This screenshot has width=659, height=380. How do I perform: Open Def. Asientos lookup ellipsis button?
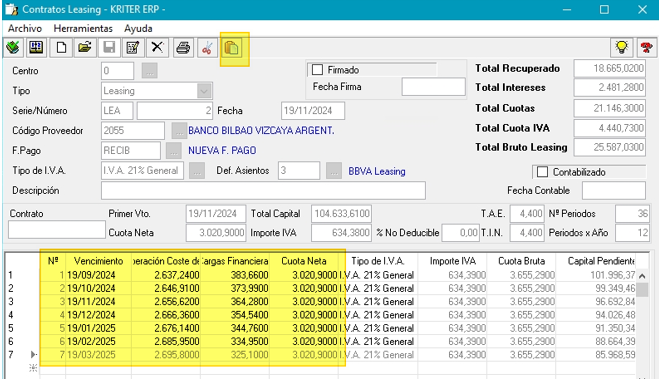334,171
